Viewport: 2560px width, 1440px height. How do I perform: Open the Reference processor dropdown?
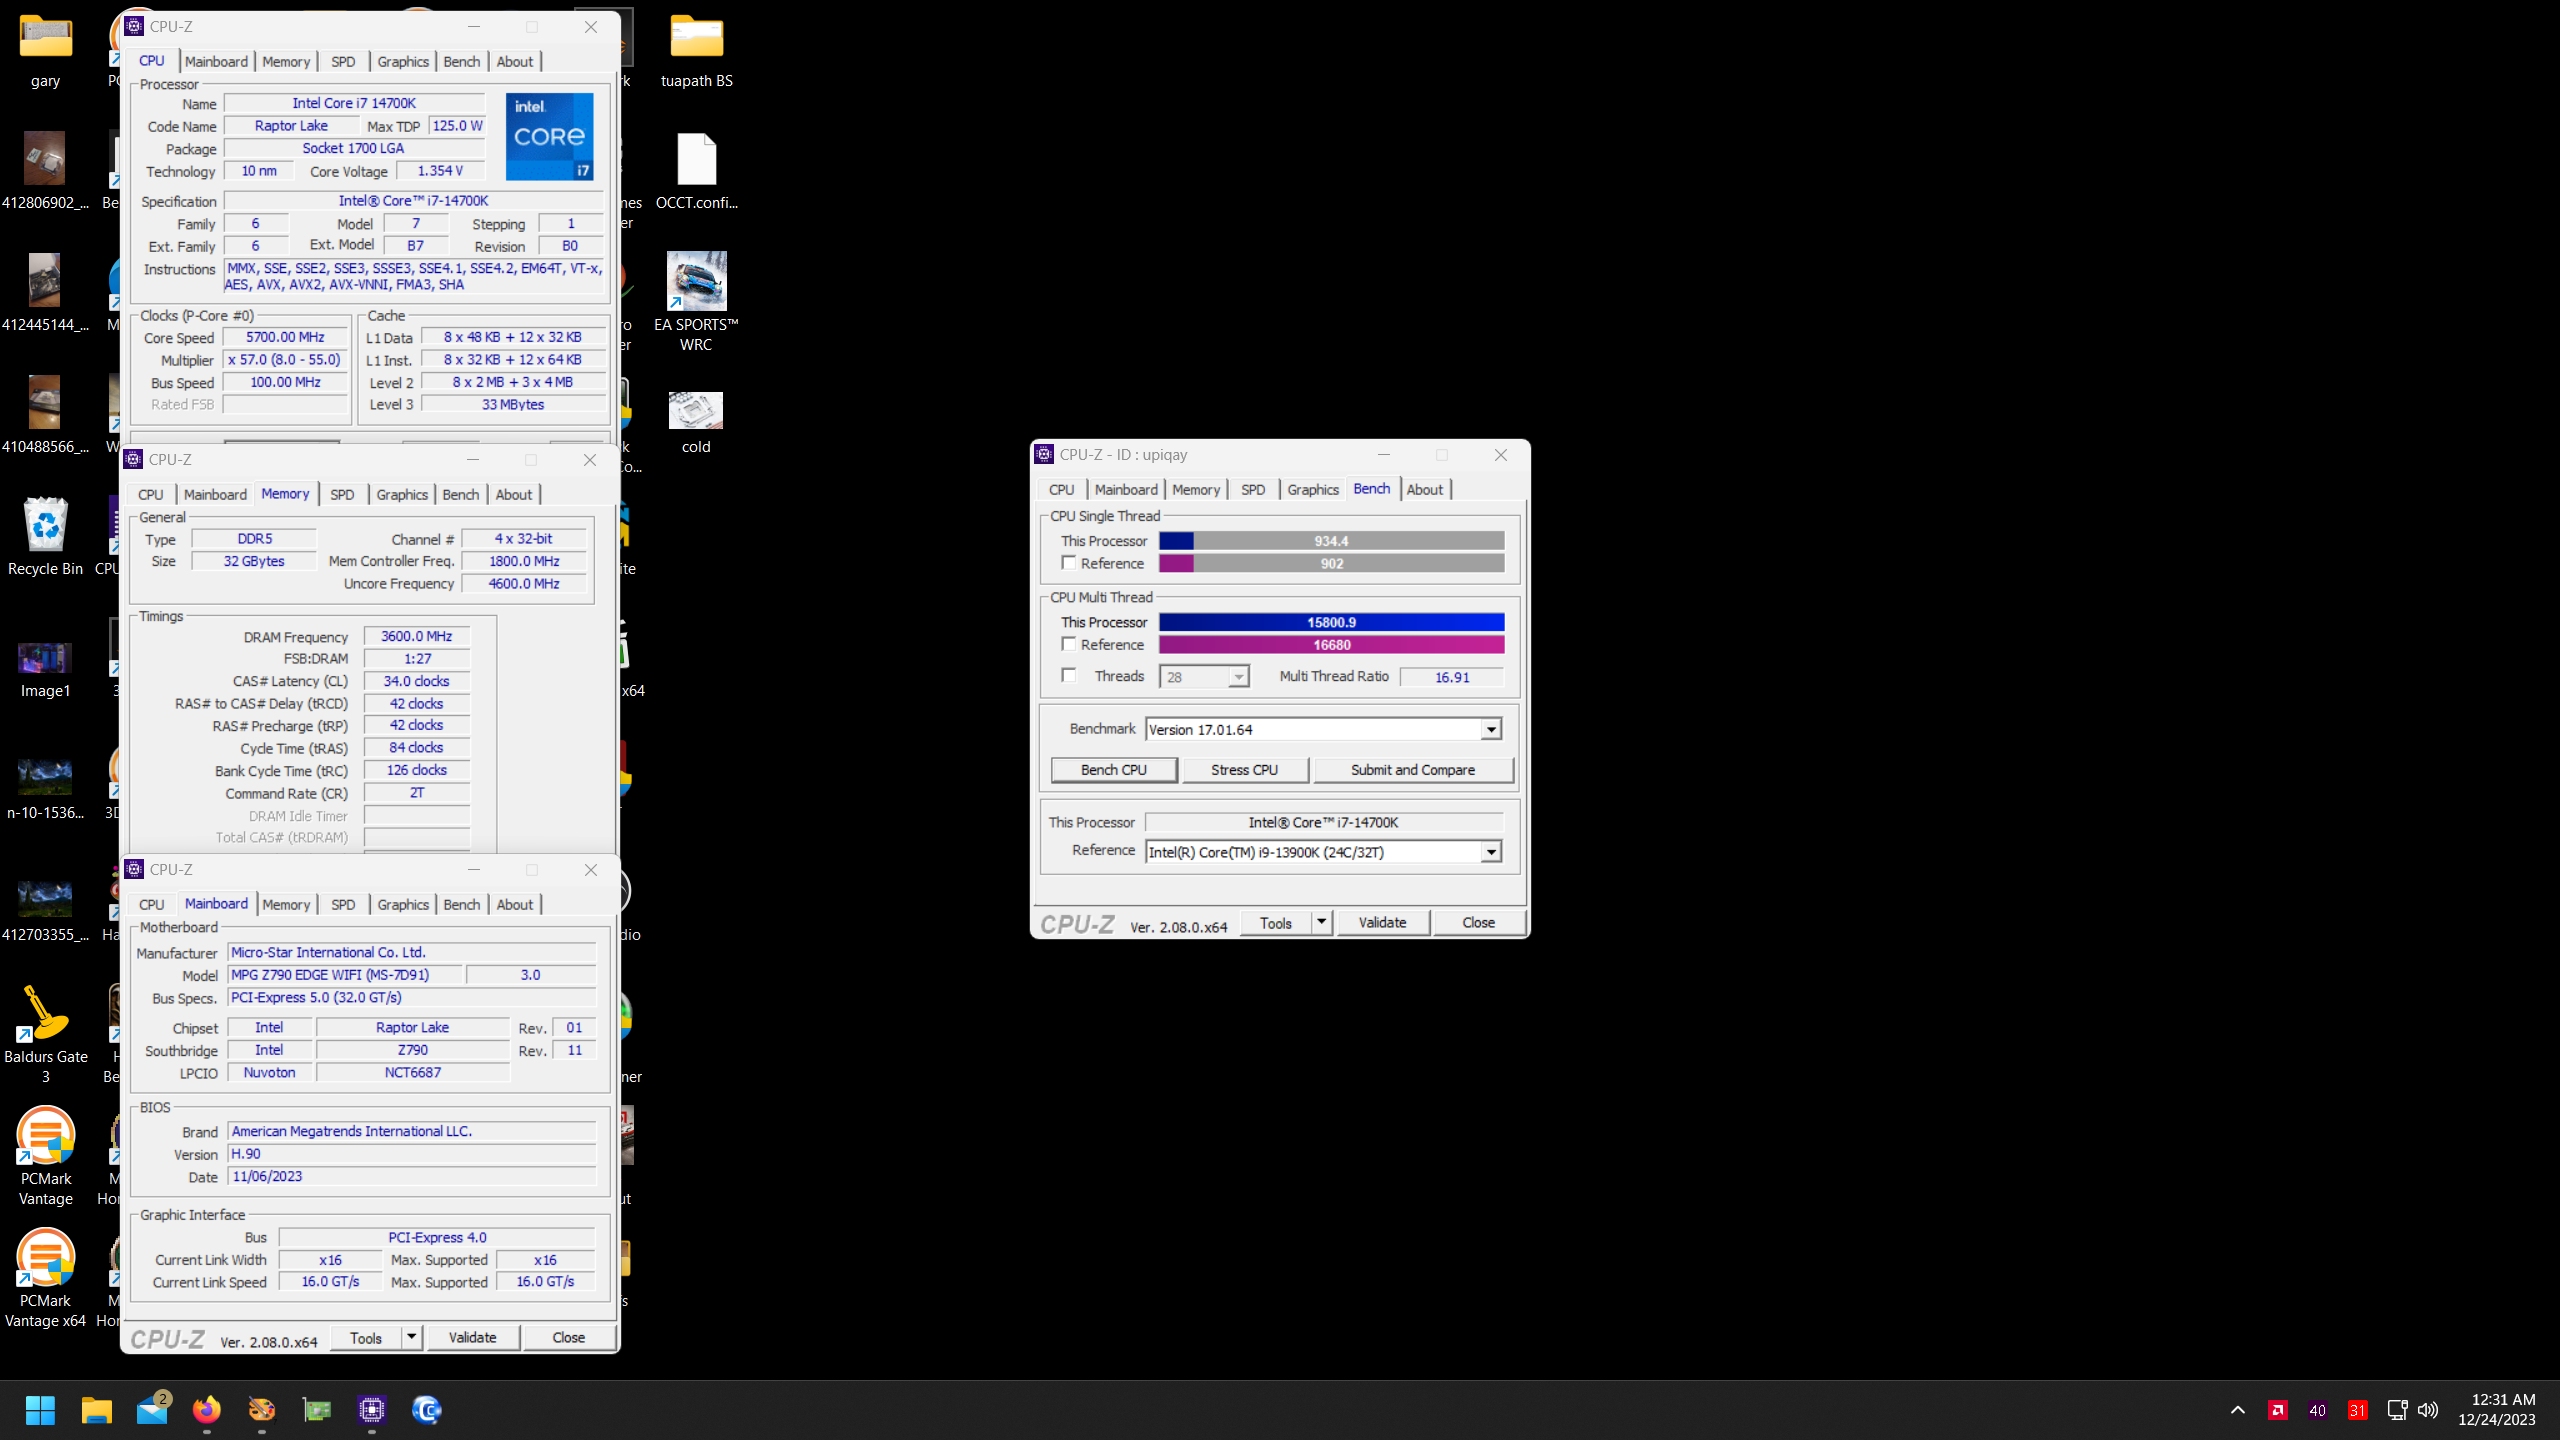tap(1491, 852)
